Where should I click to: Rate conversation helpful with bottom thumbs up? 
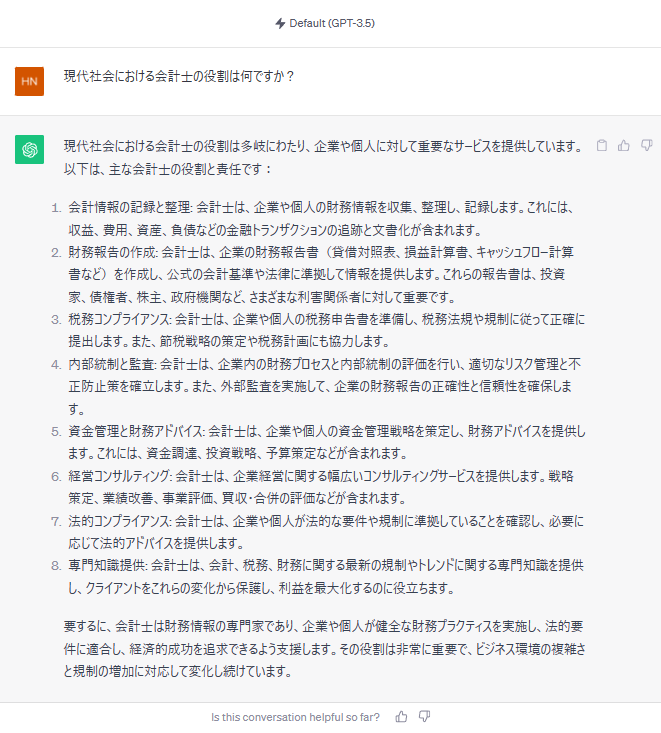(401, 717)
